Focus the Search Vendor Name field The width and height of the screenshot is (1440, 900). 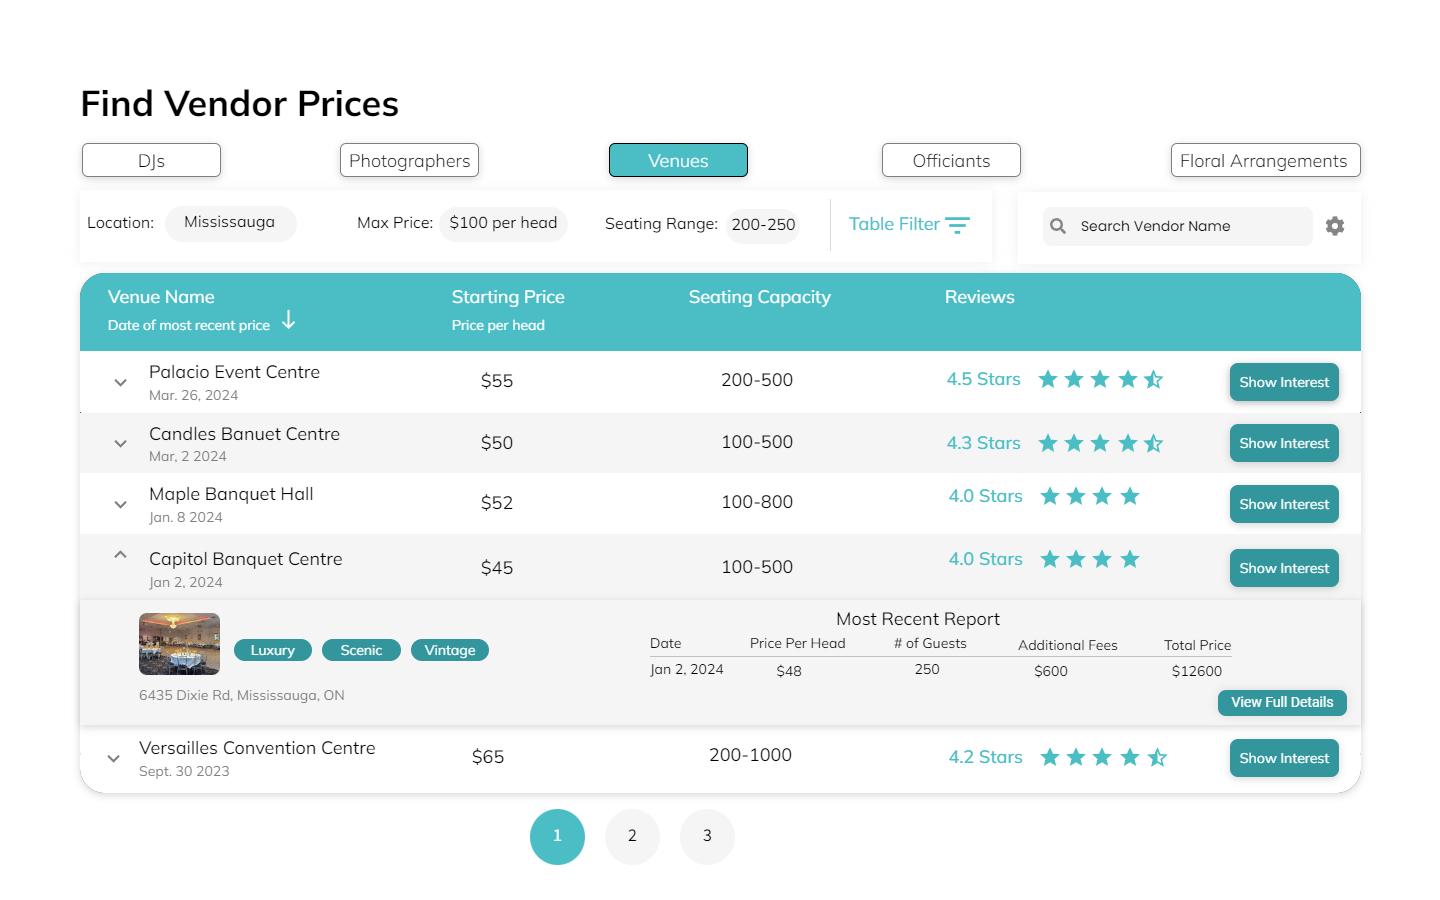point(1190,226)
